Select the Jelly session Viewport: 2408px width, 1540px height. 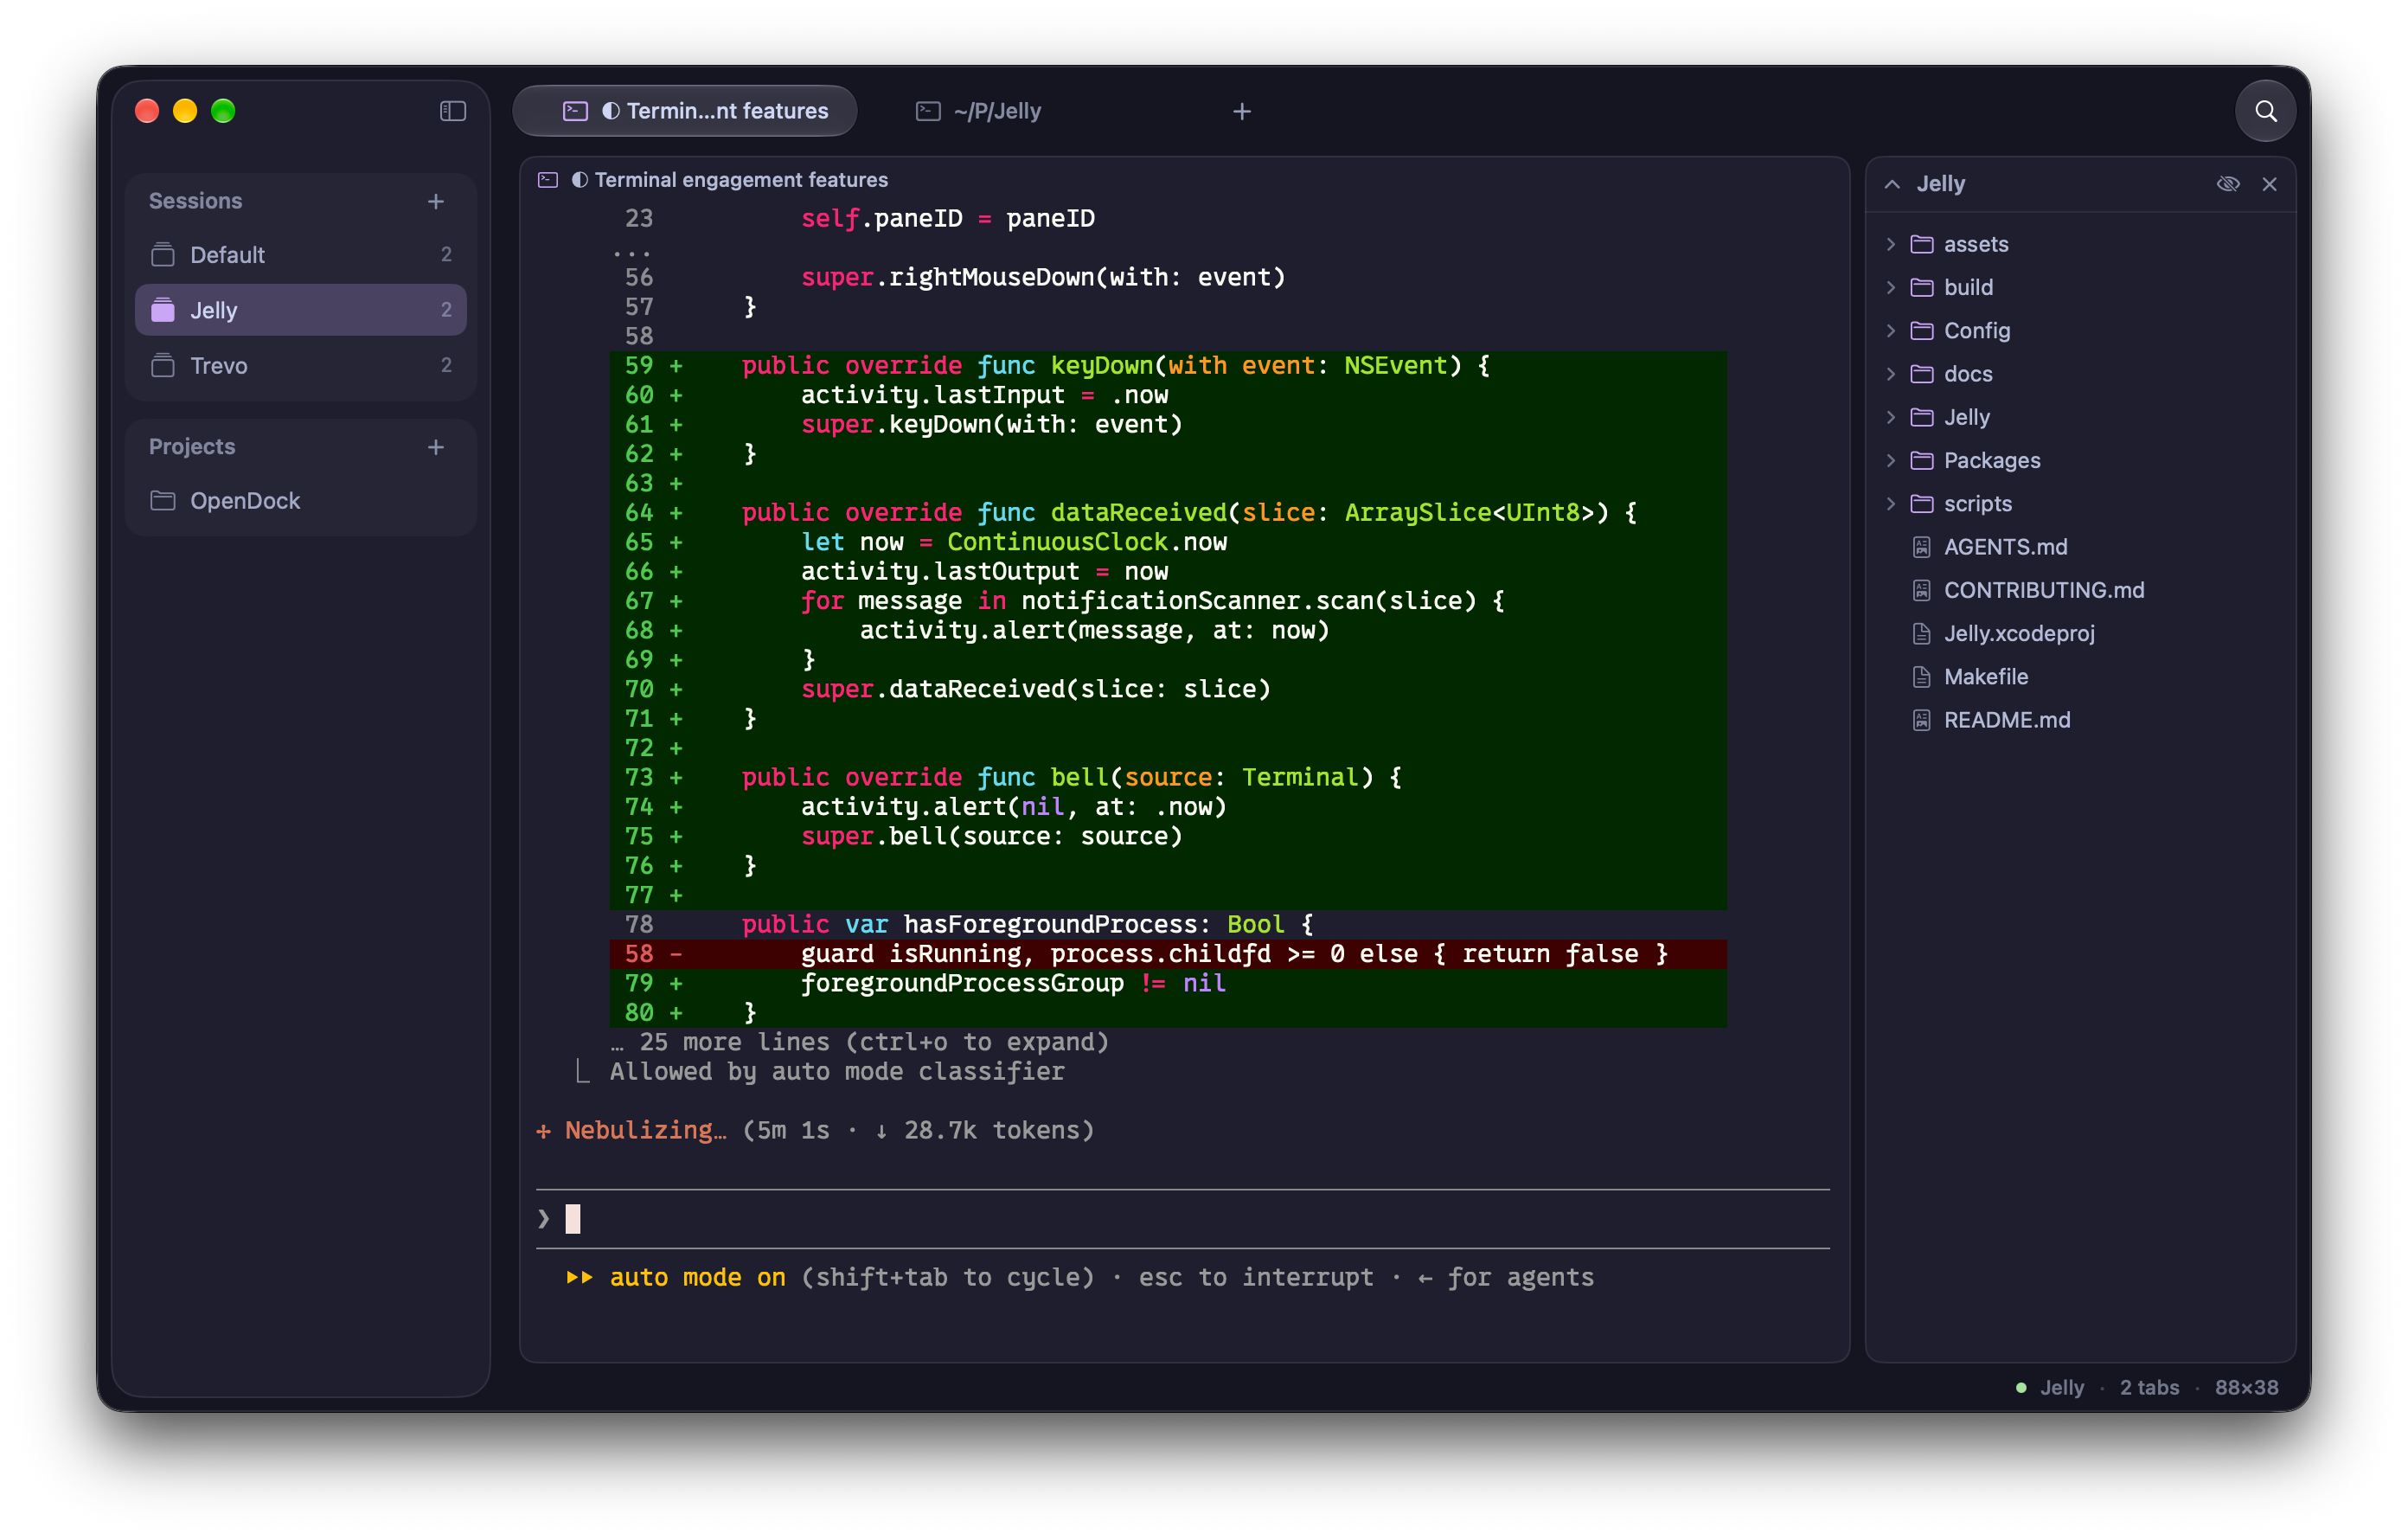[301, 310]
